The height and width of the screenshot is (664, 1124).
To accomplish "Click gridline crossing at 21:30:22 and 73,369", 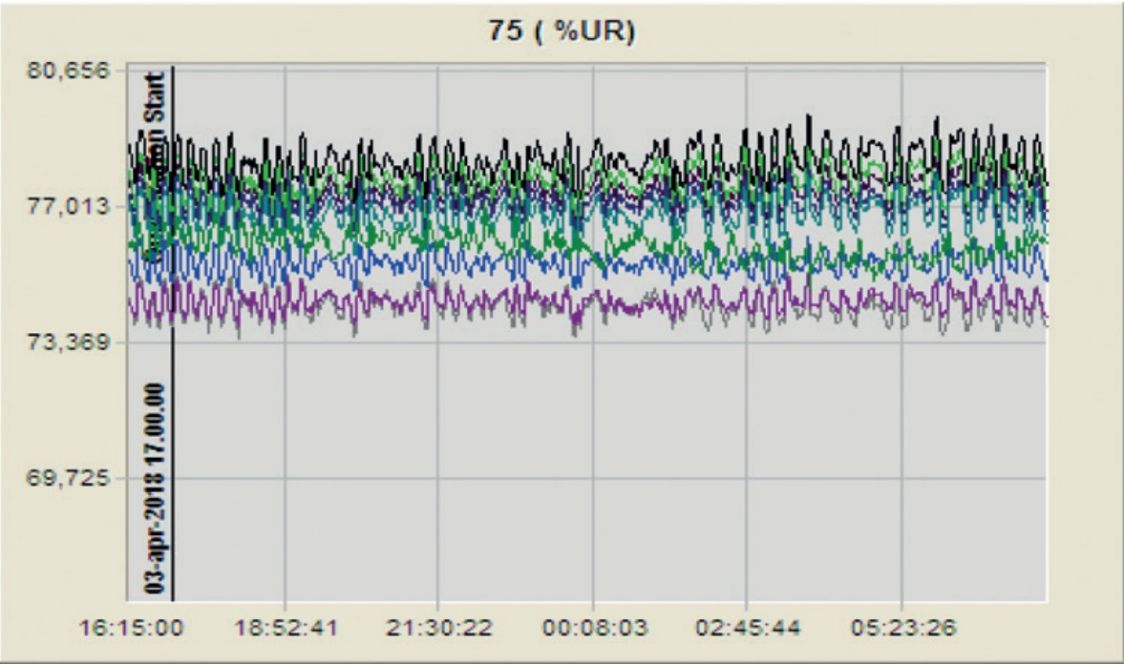I will click(x=438, y=342).
